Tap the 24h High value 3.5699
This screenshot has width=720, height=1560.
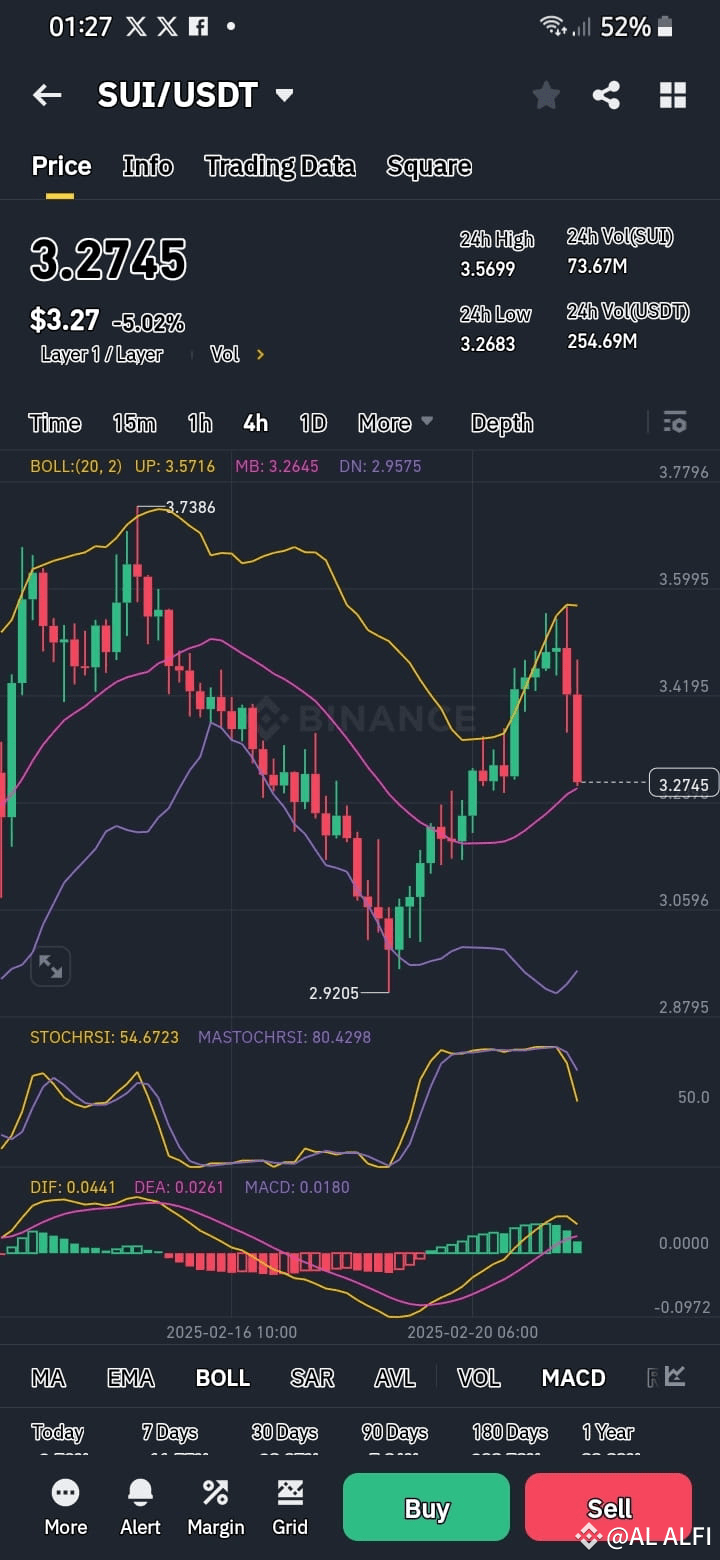tap(488, 269)
